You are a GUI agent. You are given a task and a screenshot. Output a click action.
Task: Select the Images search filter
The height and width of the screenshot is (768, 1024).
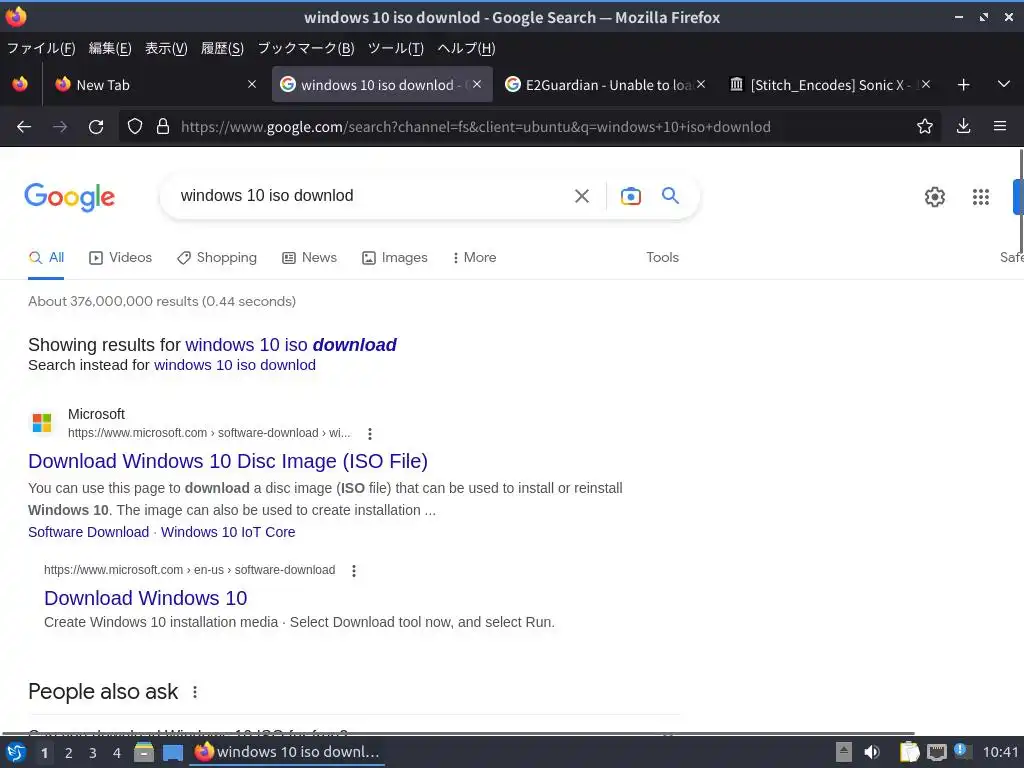394,257
